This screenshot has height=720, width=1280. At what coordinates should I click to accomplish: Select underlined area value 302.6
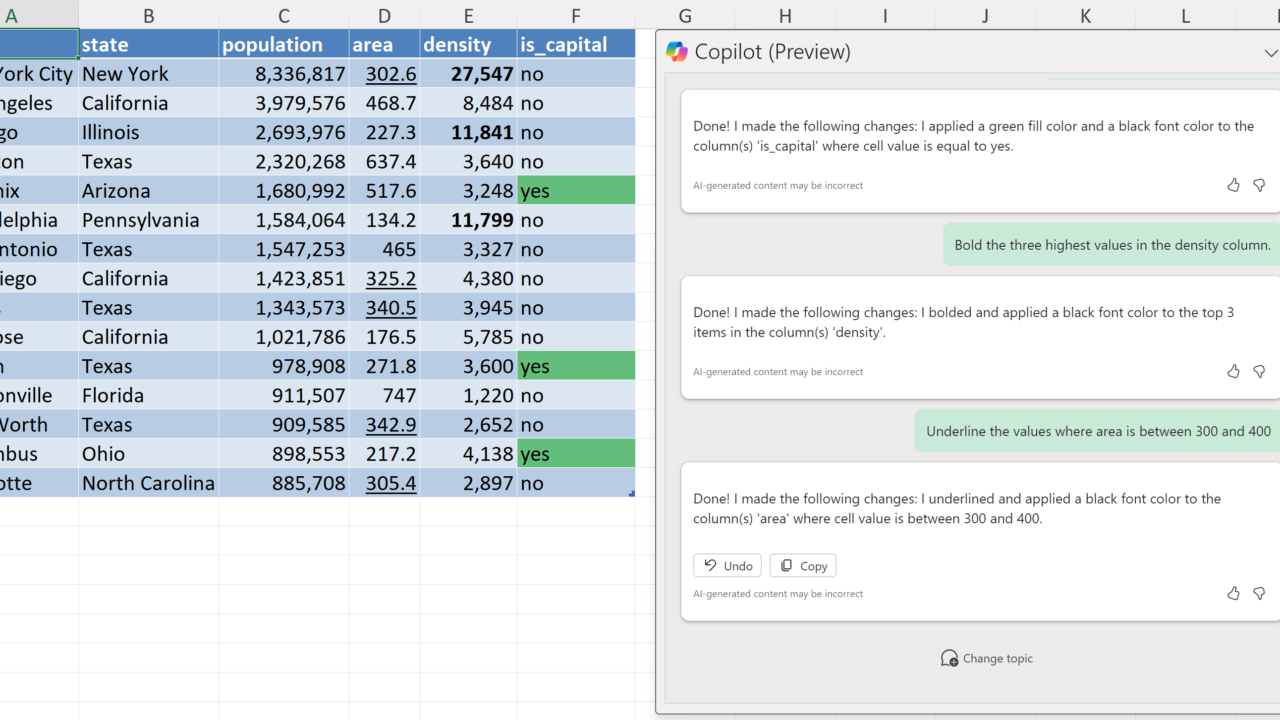point(384,74)
